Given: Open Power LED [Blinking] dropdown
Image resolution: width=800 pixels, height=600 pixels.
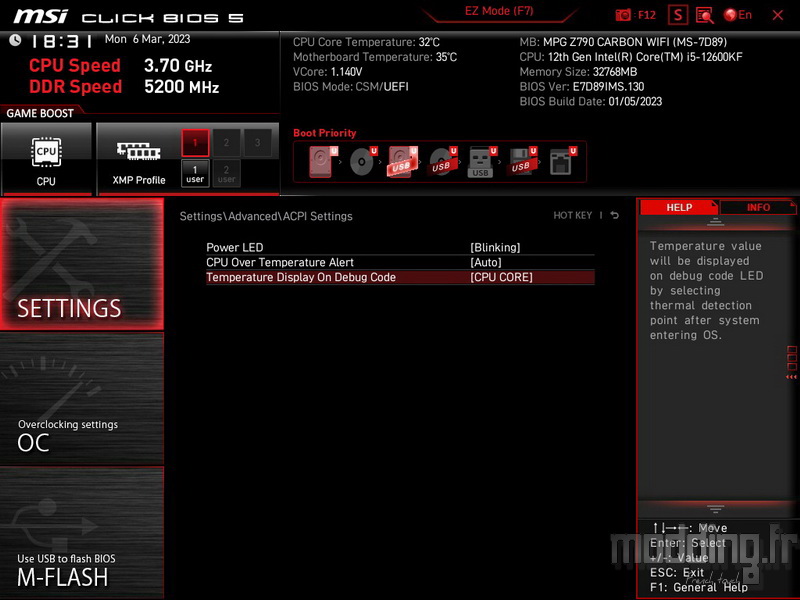Looking at the screenshot, I should coord(495,247).
